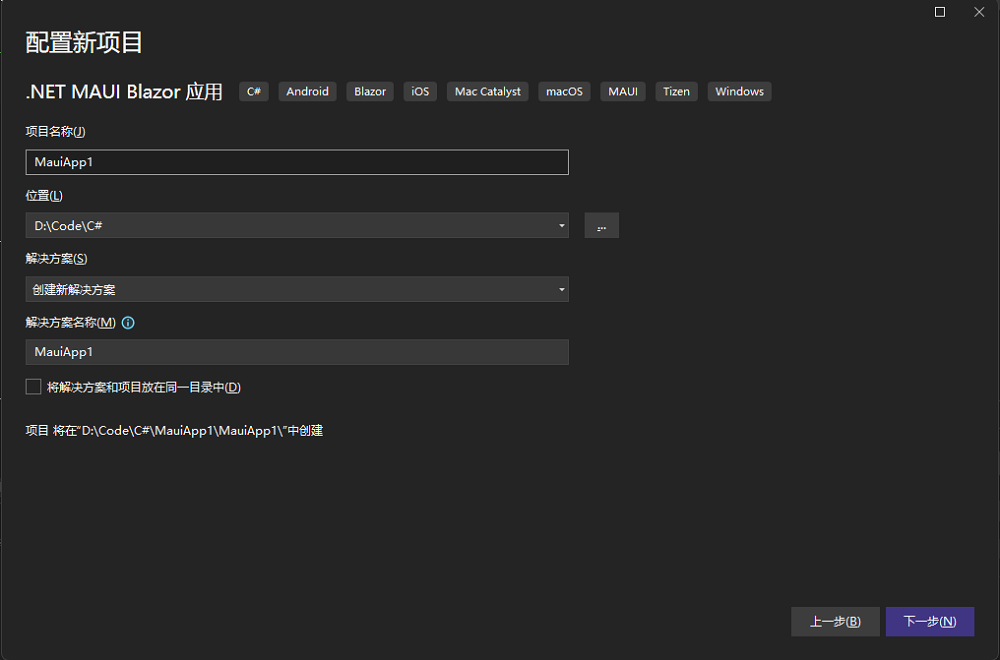
Task: Click the project creation path text
Action: (174, 430)
